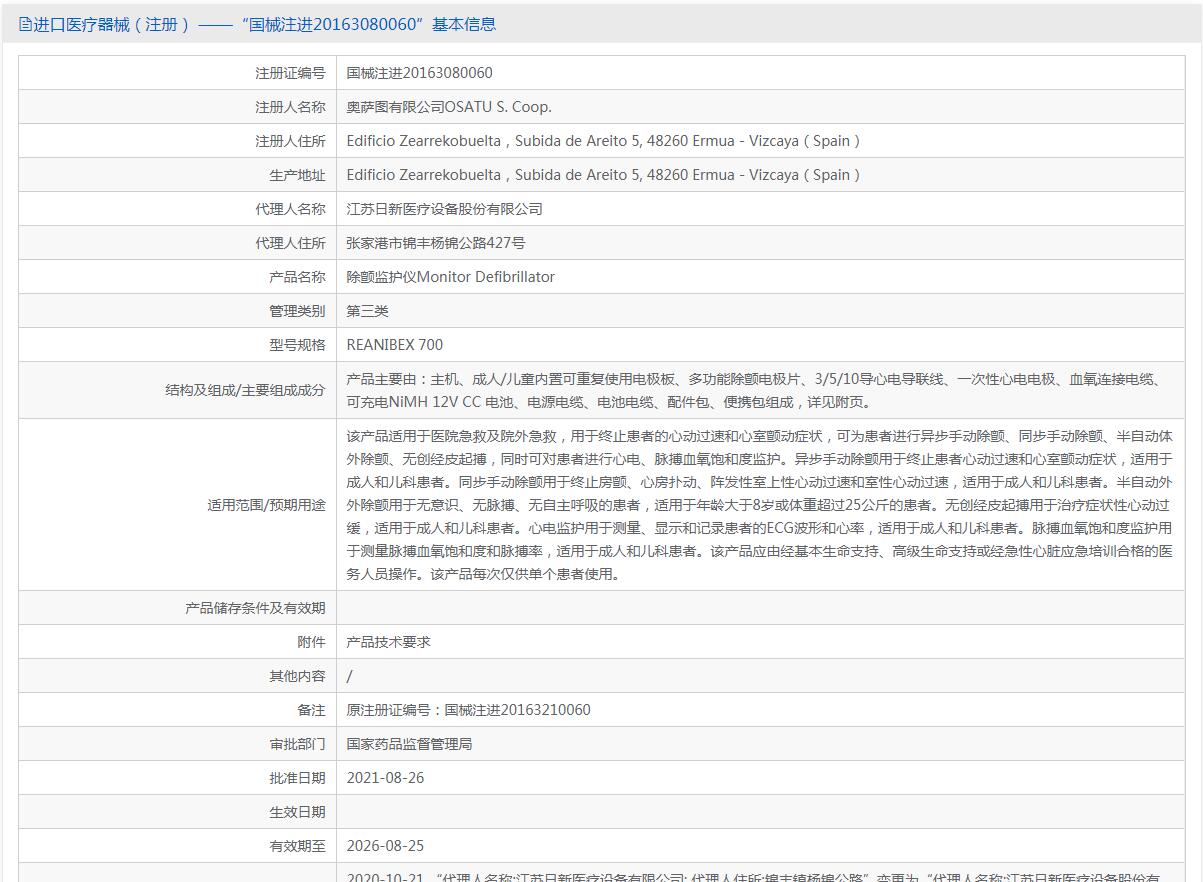
Task: Select approval department 国家药品监督管理局
Action: tap(409, 744)
